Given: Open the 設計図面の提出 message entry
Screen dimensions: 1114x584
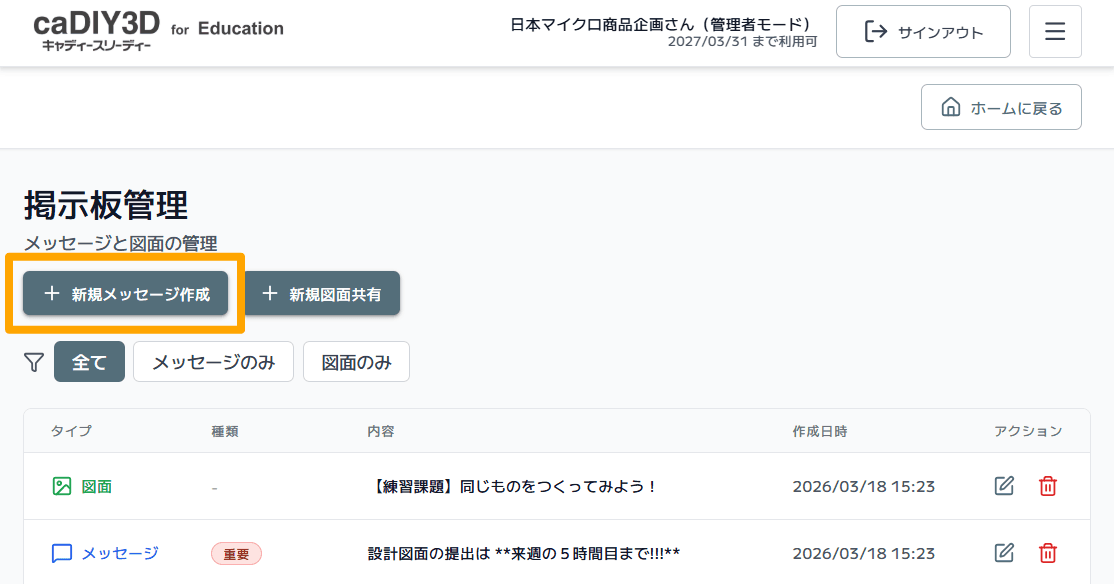Looking at the screenshot, I should [524, 553].
